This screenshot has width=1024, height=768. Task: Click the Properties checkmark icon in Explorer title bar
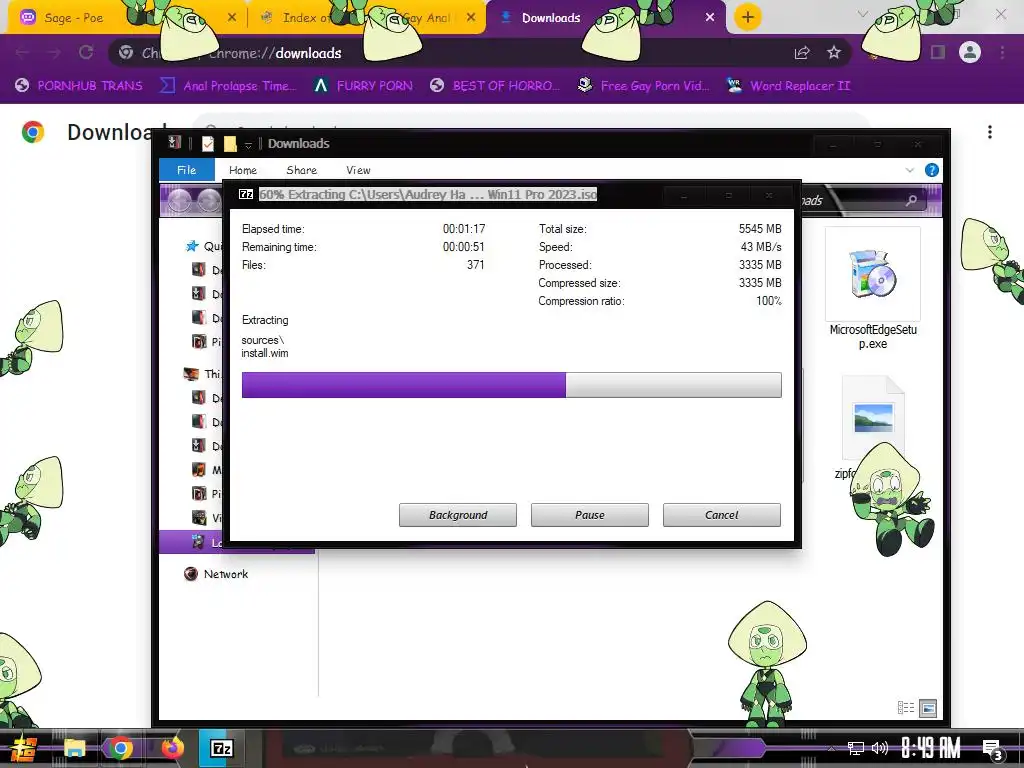coord(208,144)
